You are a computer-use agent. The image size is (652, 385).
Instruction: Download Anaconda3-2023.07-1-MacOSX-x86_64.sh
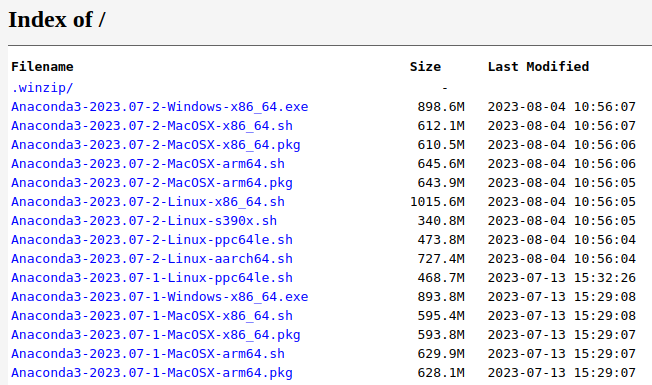tap(152, 316)
